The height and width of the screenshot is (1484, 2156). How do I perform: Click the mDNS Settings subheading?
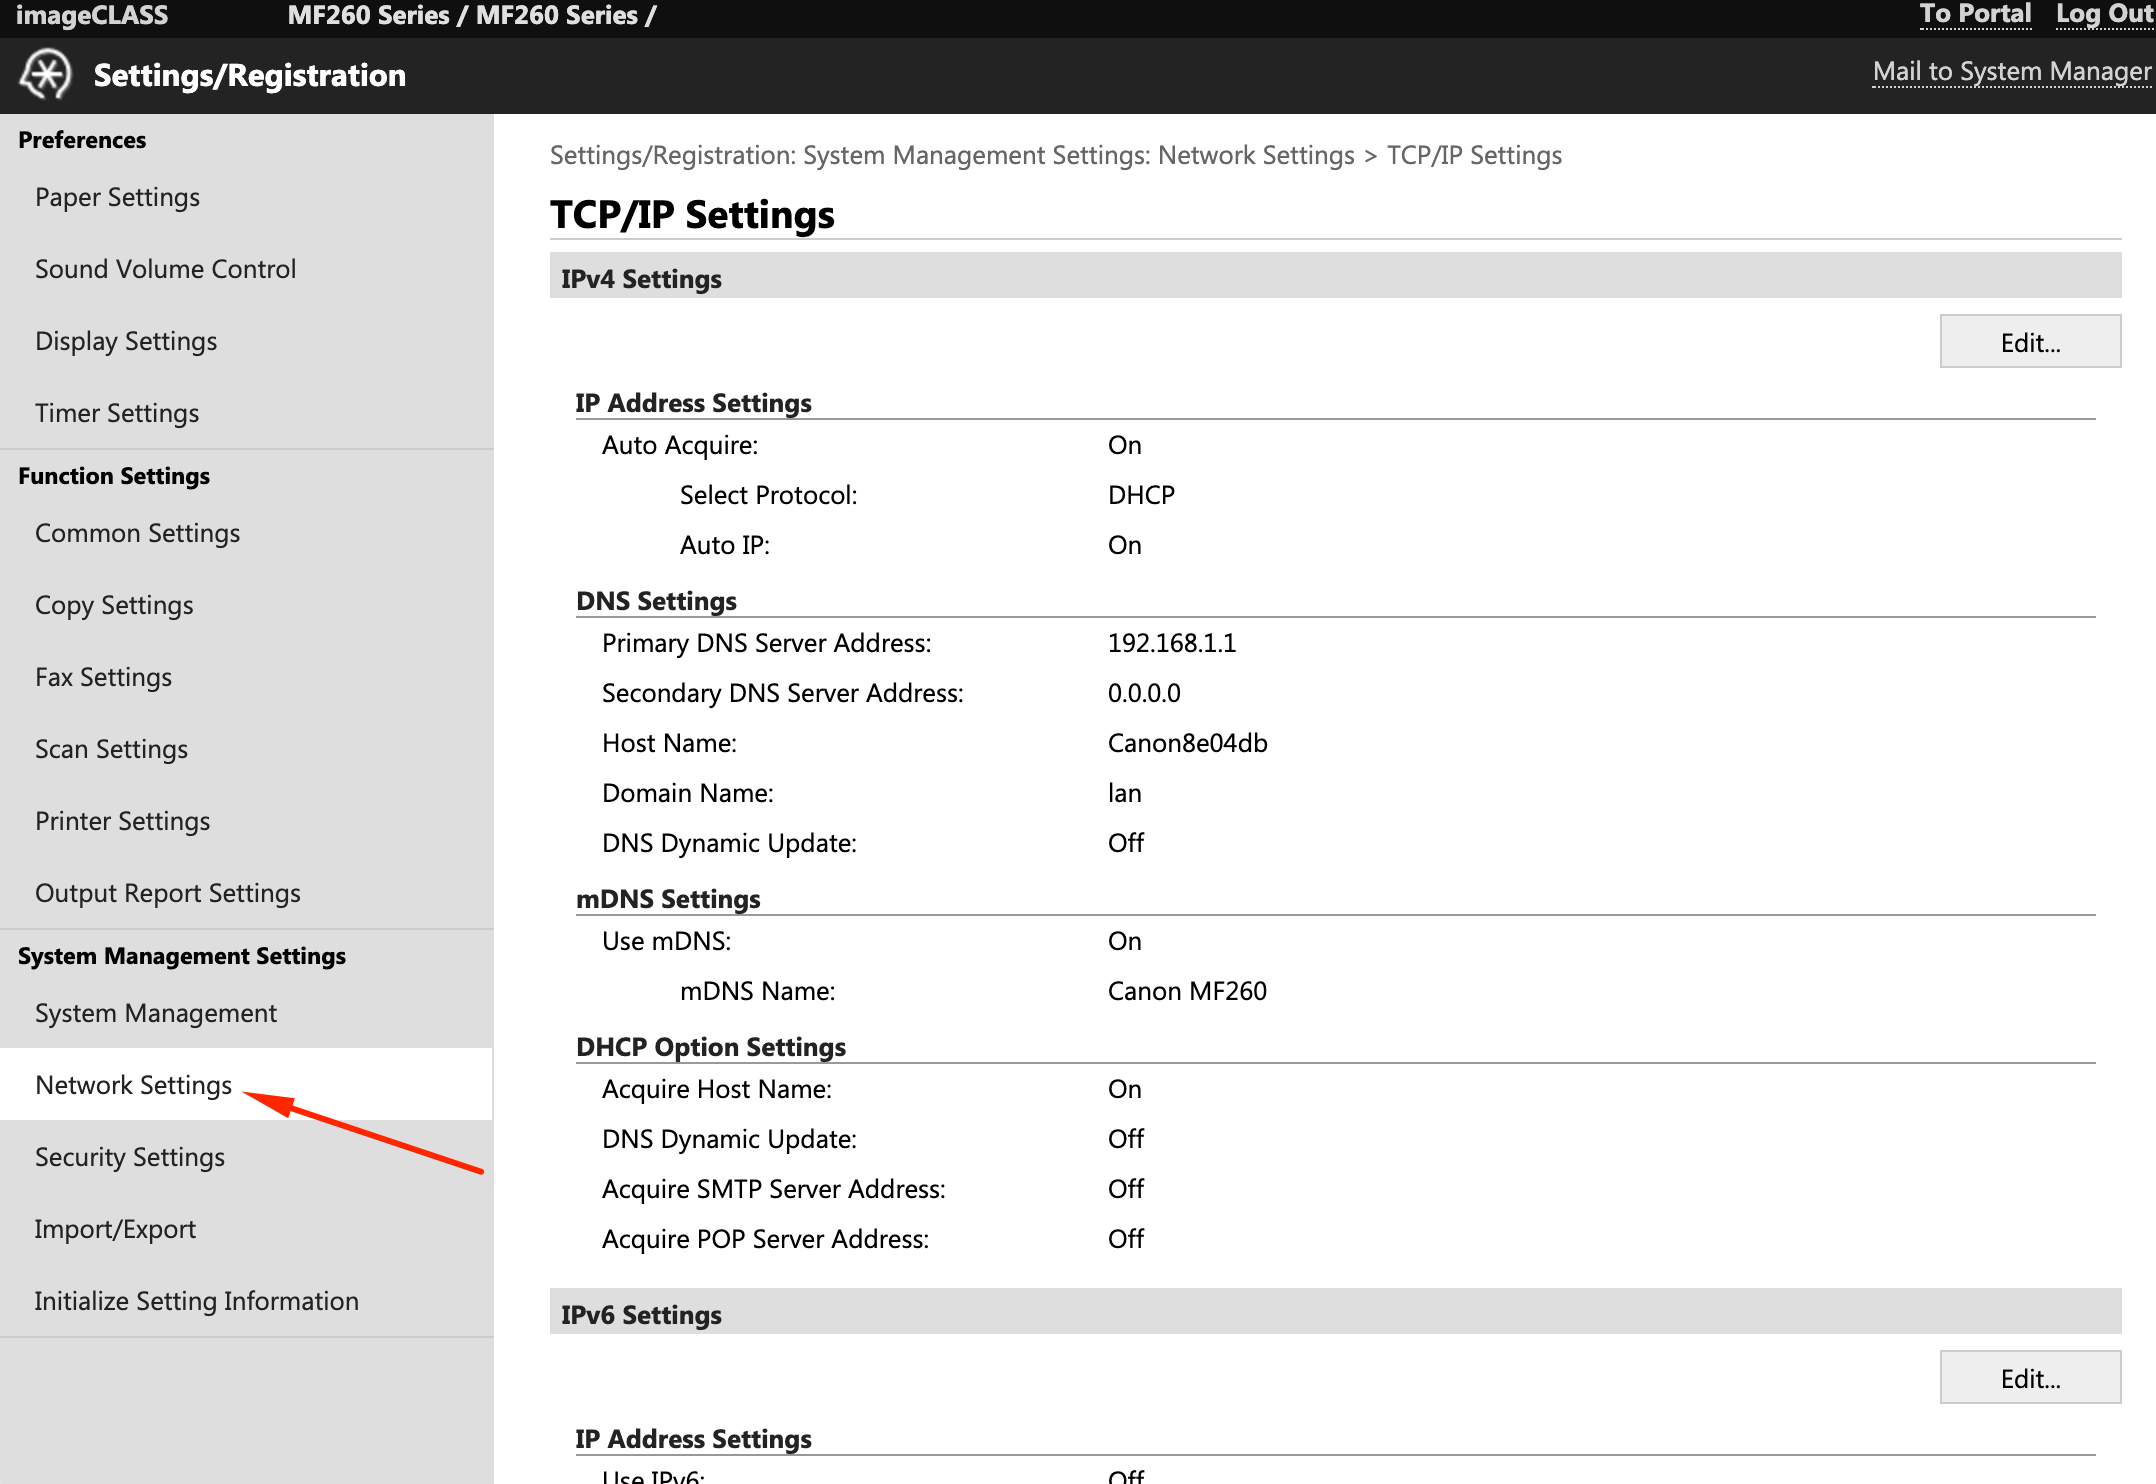tap(668, 899)
